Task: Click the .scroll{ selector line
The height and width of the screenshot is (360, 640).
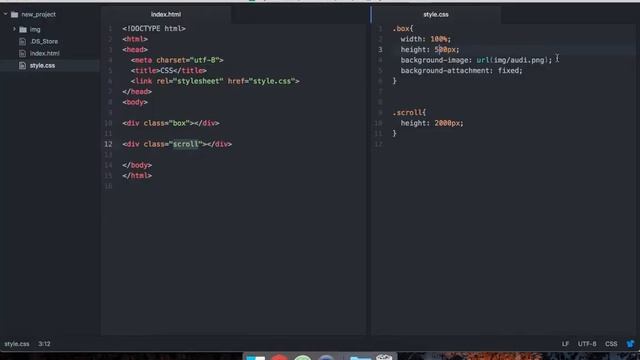Action: (x=409, y=113)
